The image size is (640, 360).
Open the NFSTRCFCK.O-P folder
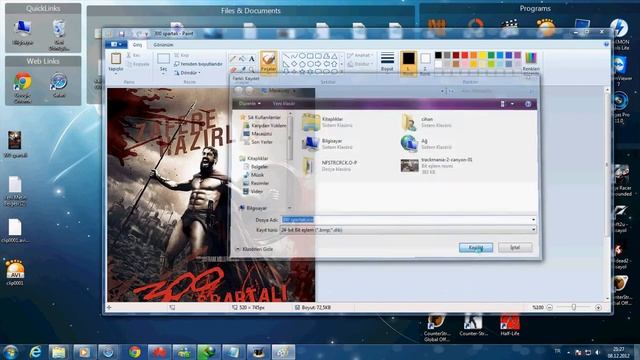330,165
